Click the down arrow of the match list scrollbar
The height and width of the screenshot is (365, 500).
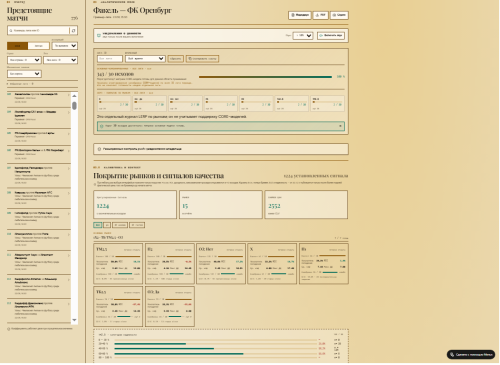coord(74,320)
